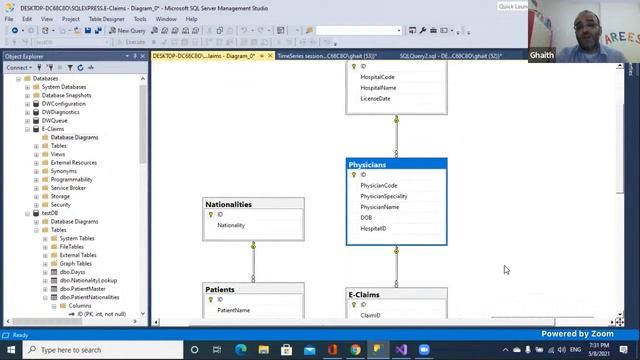Open the Tools menu
Viewport: 640px width, 360px height.
140,19
